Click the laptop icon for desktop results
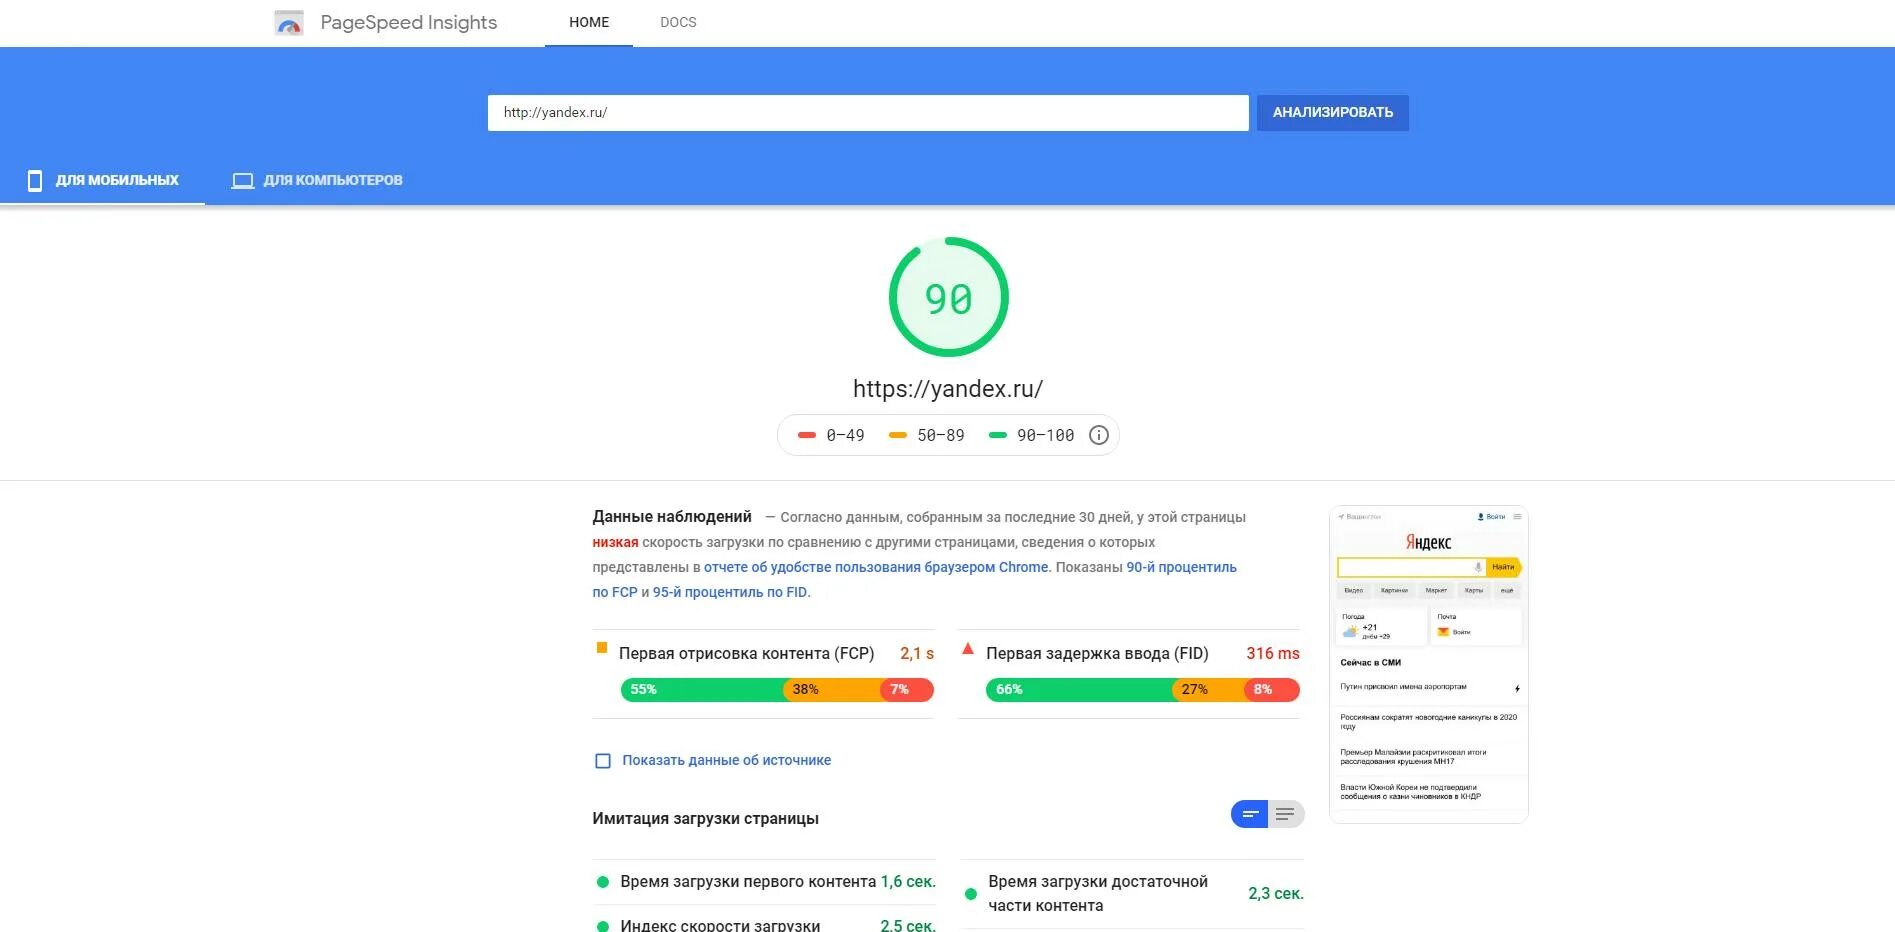The width and height of the screenshot is (1895, 932). pyautogui.click(x=243, y=181)
